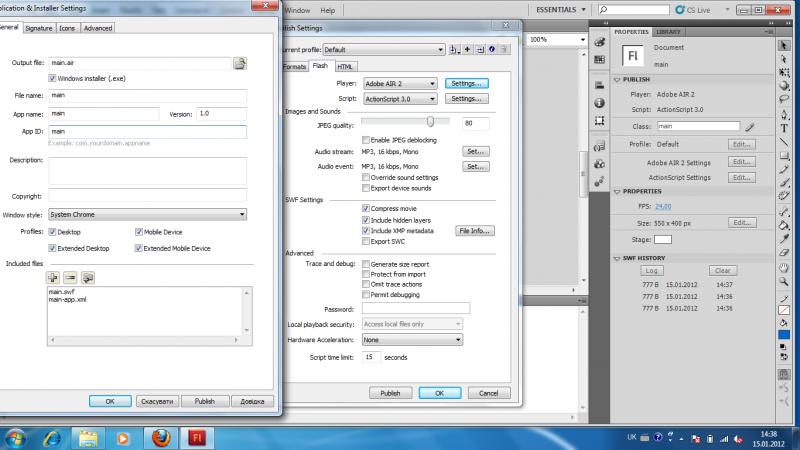Switch to the Signature tab
The width and height of the screenshot is (800, 450).
coord(39,28)
